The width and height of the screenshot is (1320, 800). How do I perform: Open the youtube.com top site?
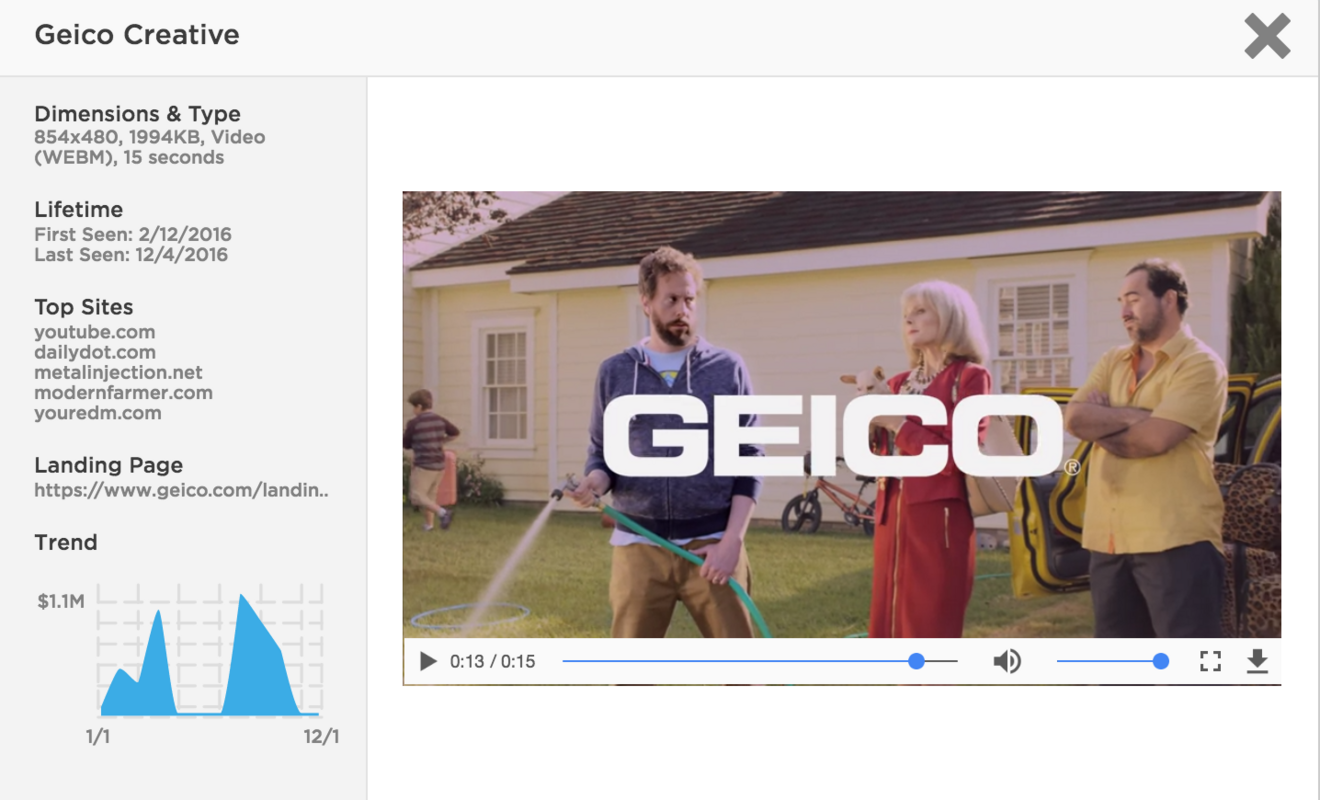click(94, 332)
